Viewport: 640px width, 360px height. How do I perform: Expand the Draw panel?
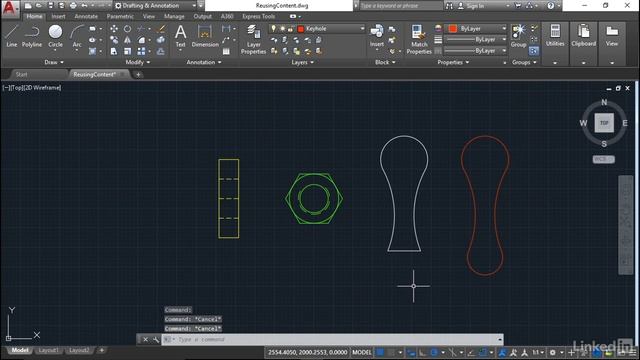pyautogui.click(x=54, y=62)
